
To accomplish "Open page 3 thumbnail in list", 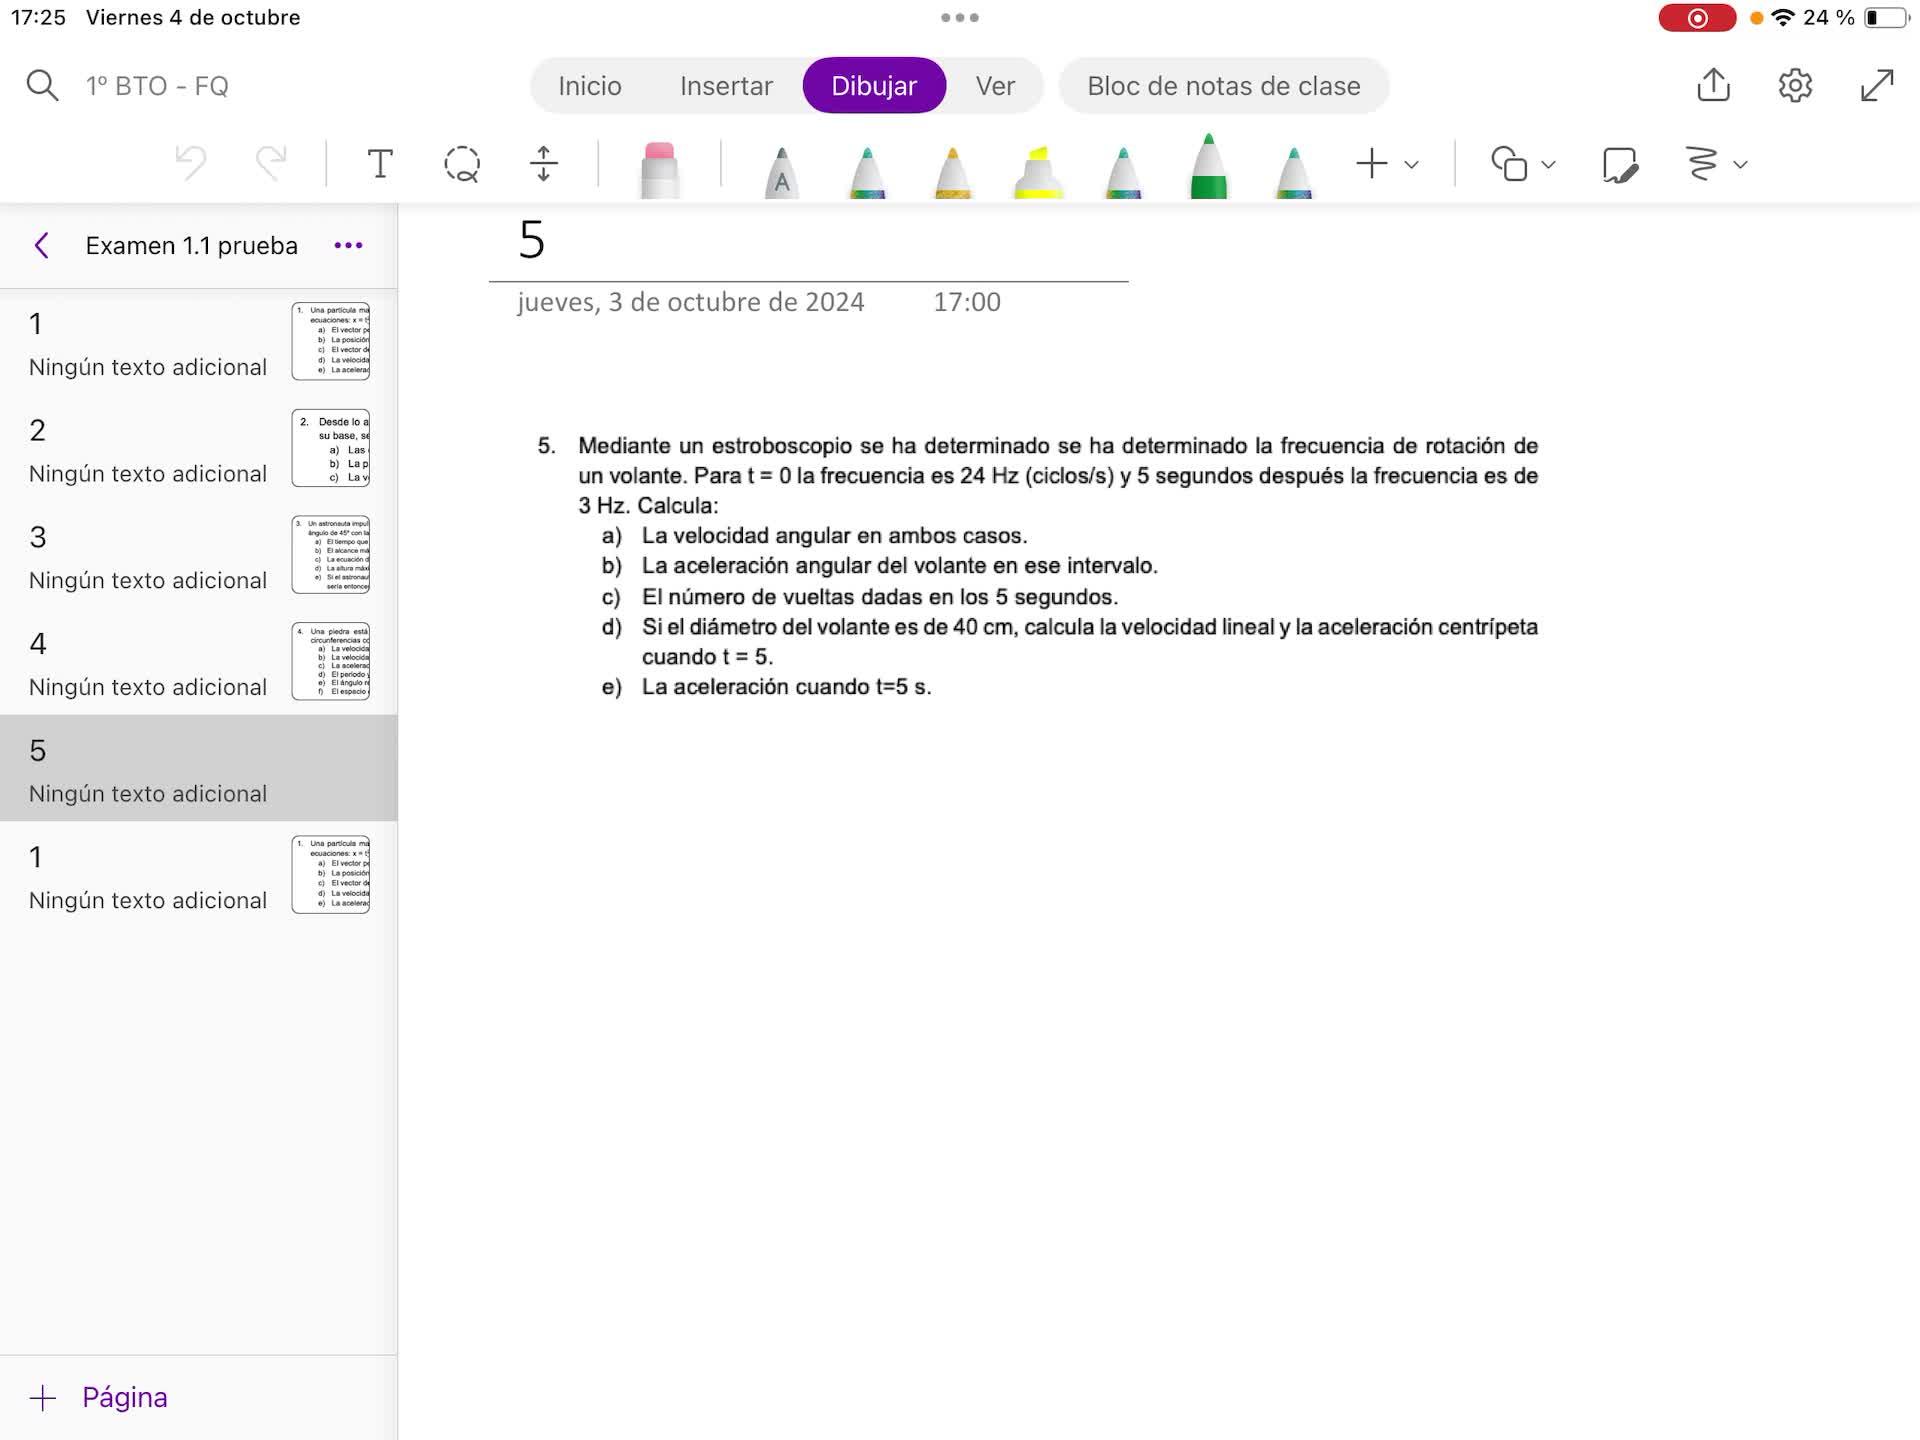I will pos(330,555).
